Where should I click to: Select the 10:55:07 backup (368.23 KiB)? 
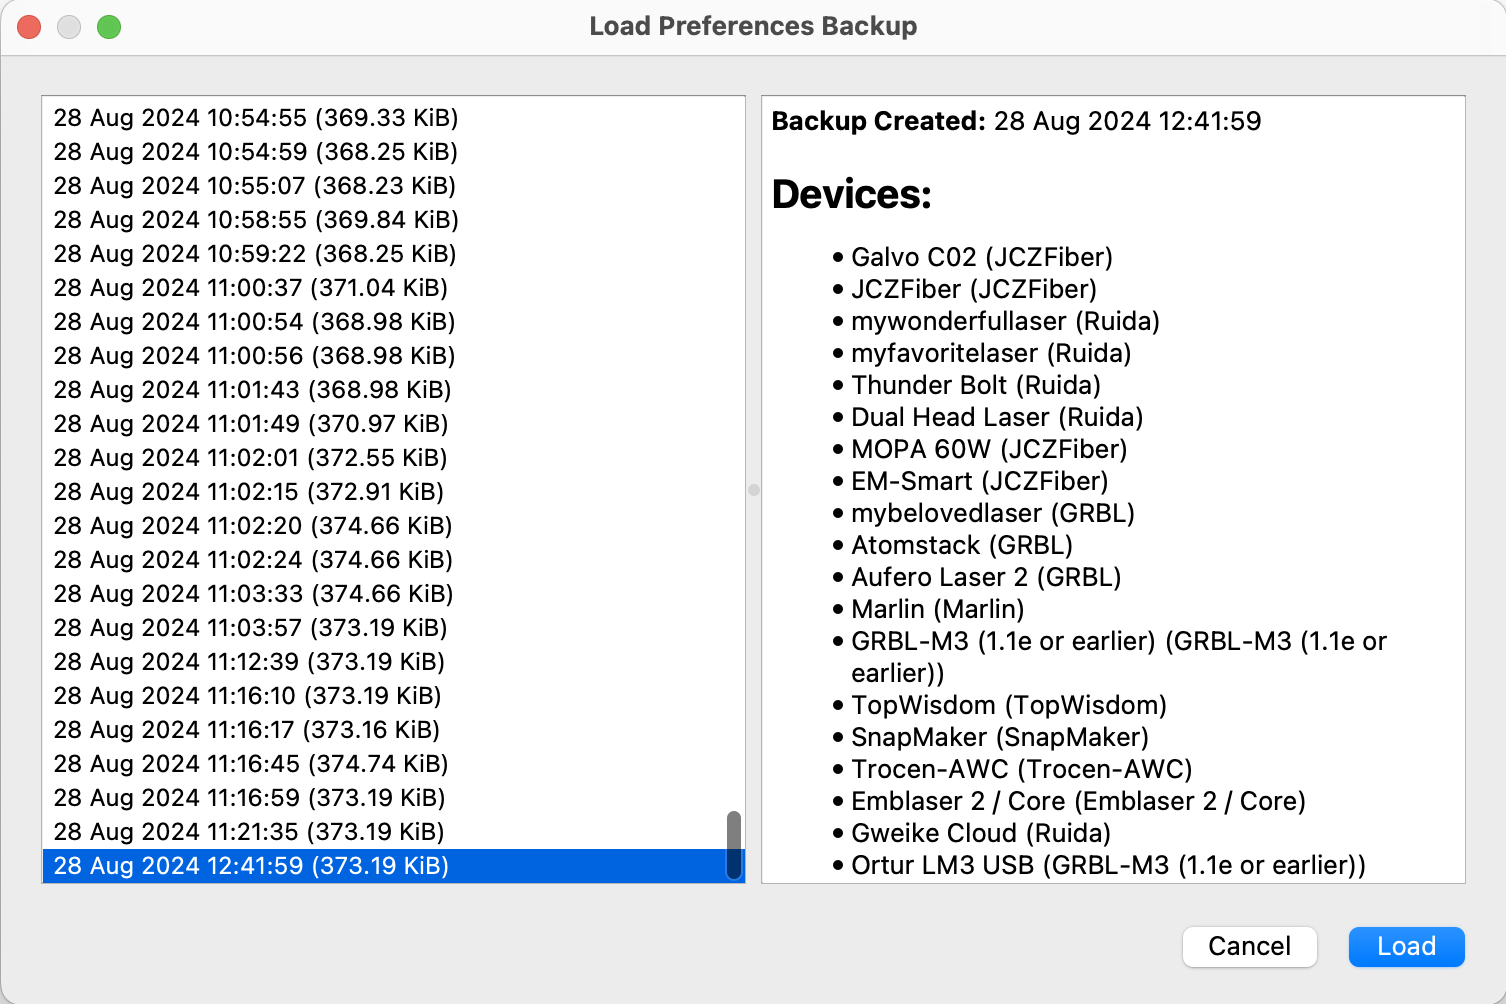tap(254, 186)
